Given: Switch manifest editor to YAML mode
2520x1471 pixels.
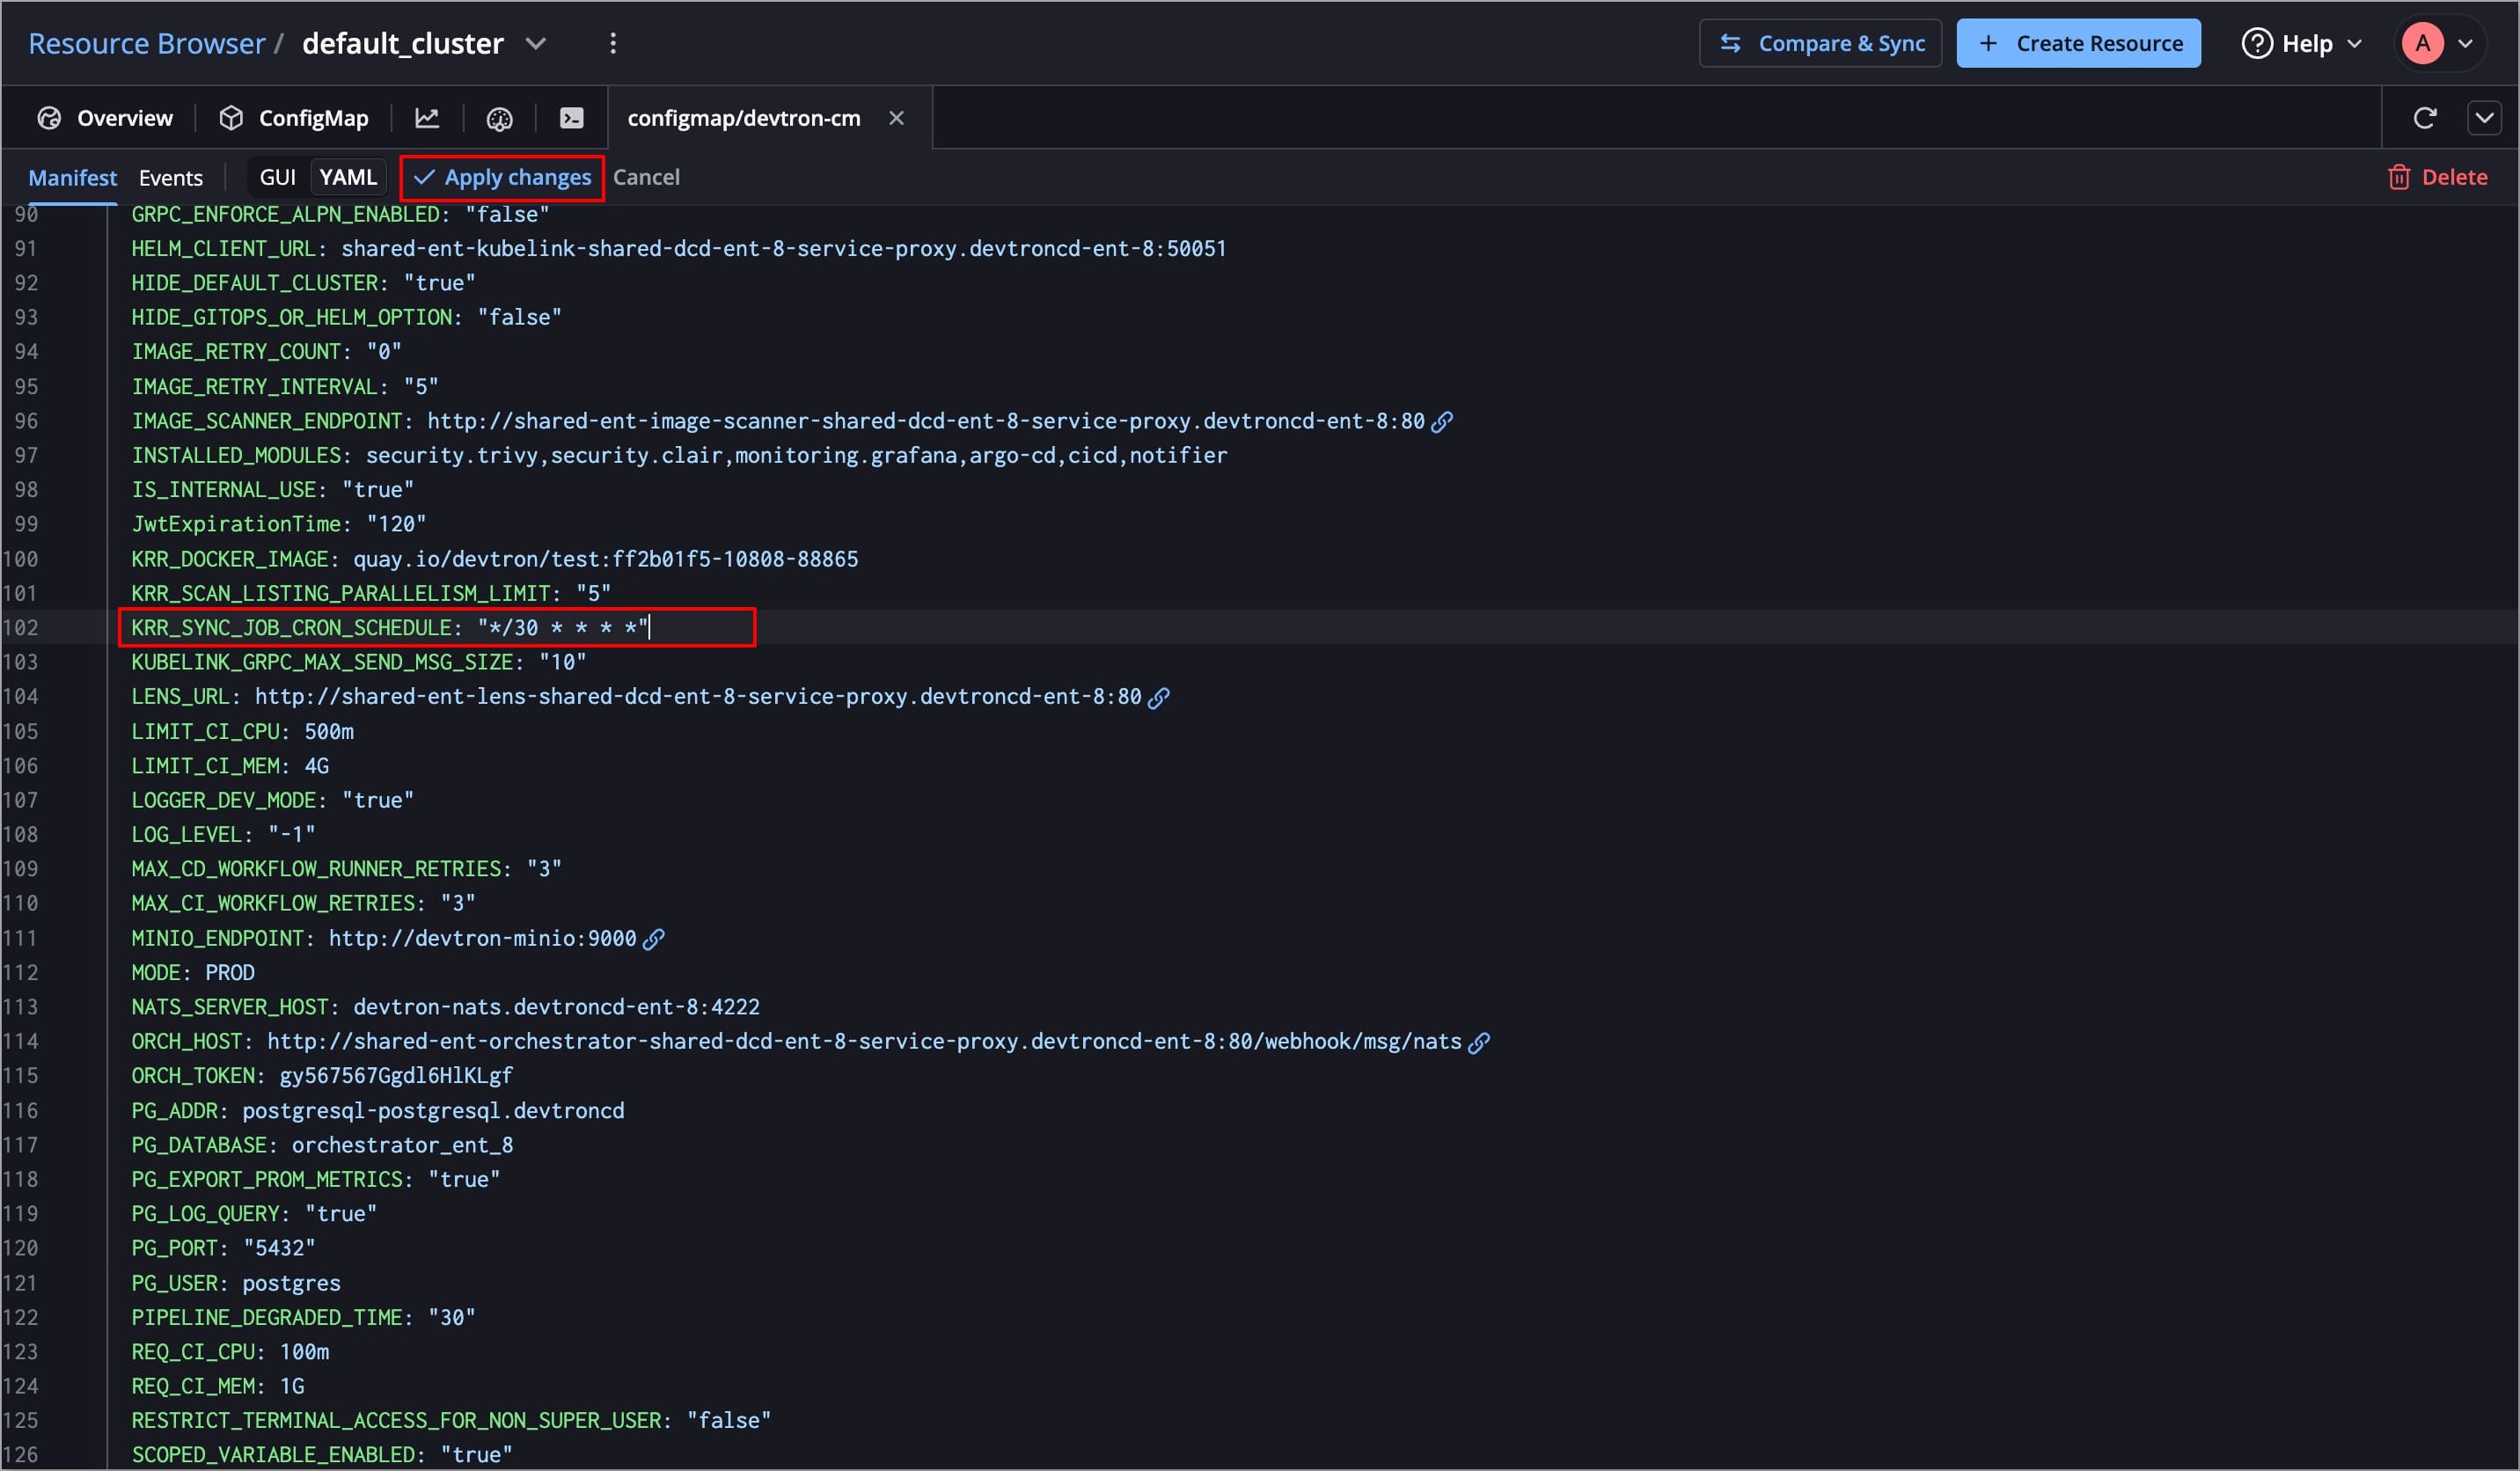Looking at the screenshot, I should click(x=347, y=177).
